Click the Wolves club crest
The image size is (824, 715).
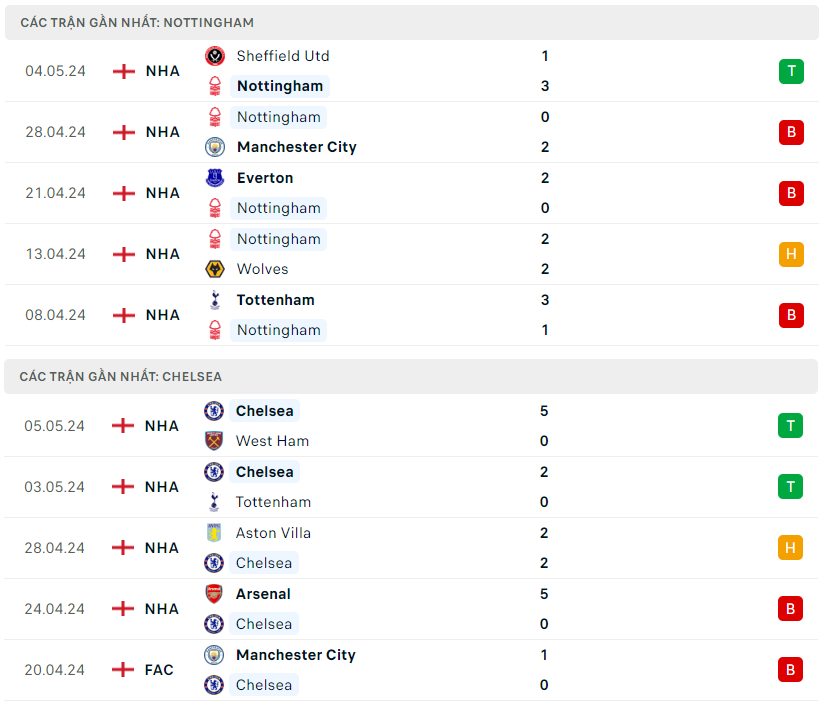click(215, 269)
